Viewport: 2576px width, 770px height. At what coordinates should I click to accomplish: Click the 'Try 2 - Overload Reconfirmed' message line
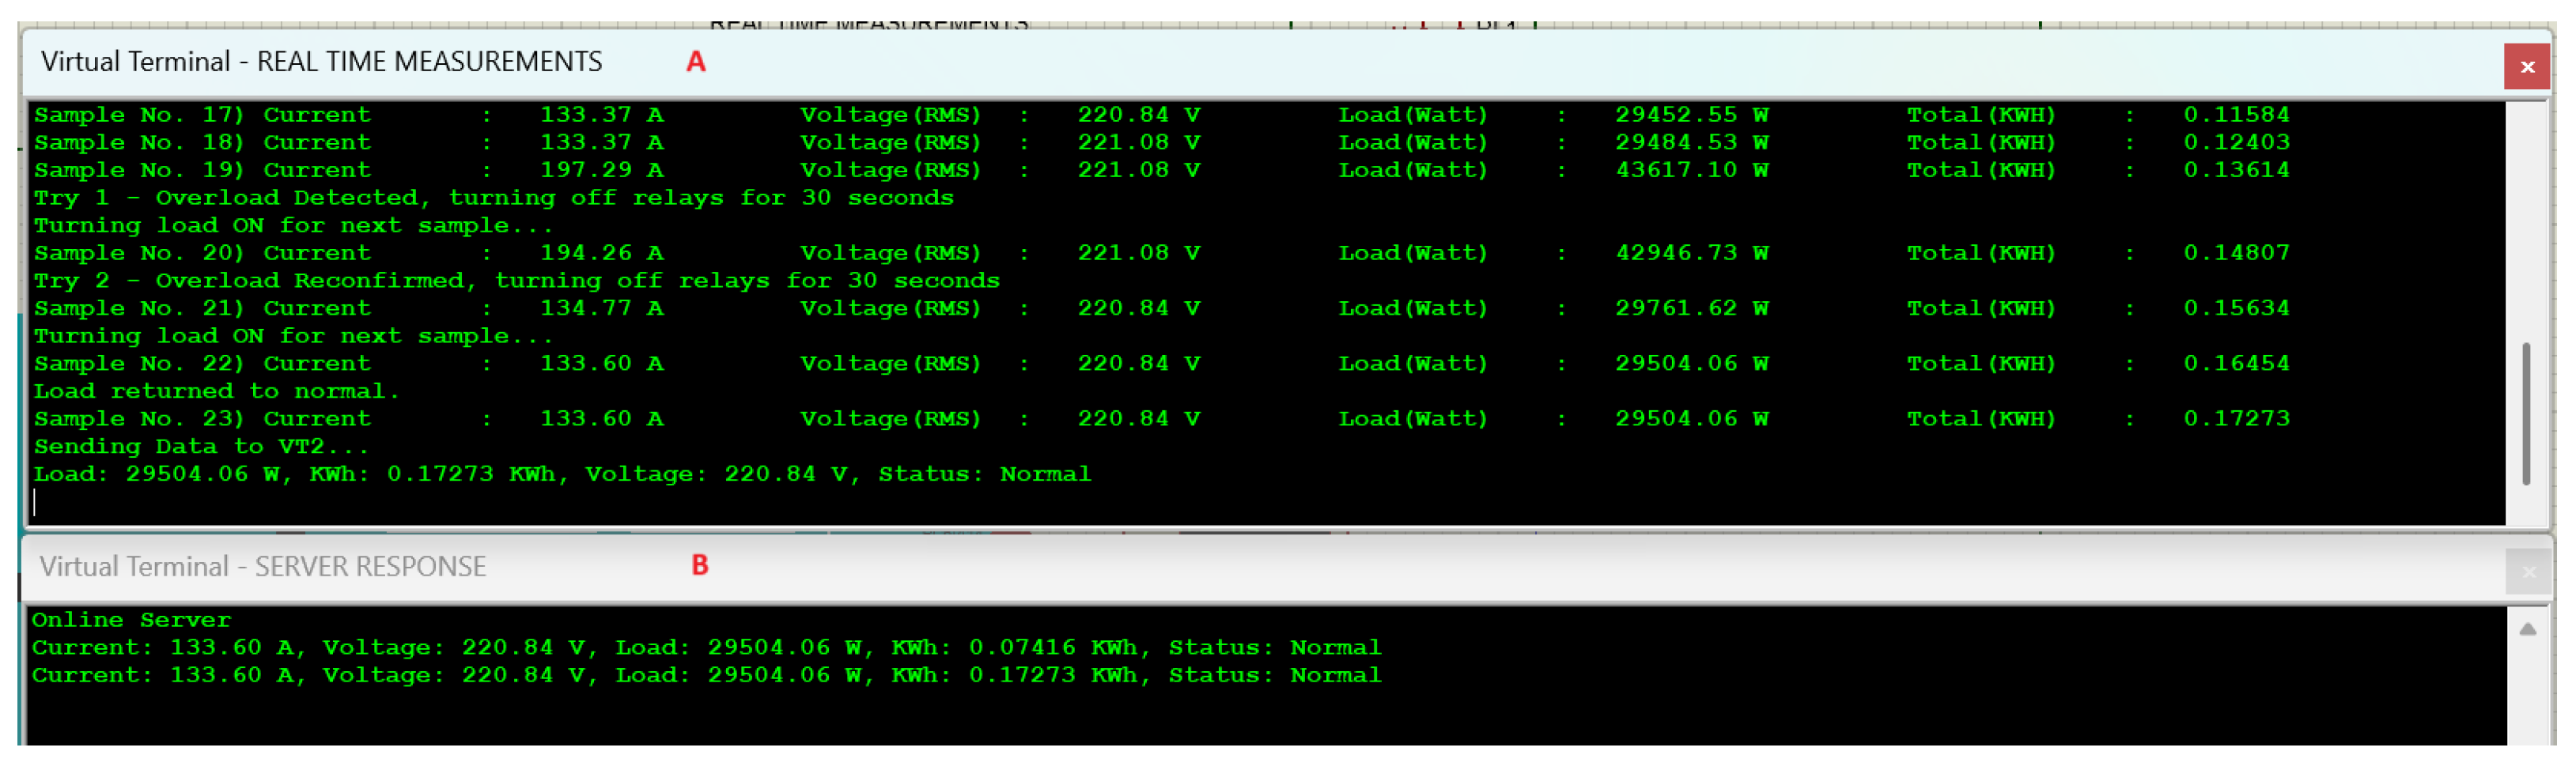pos(516,281)
